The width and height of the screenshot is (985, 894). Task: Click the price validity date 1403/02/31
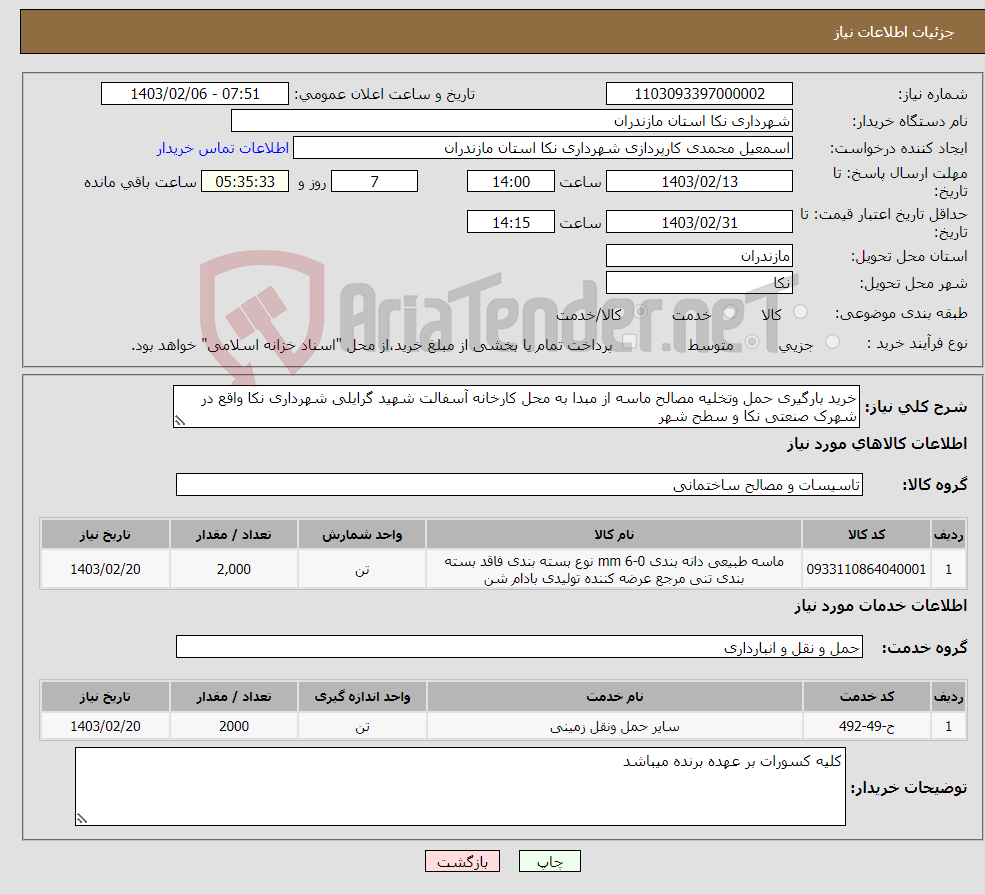(x=699, y=222)
